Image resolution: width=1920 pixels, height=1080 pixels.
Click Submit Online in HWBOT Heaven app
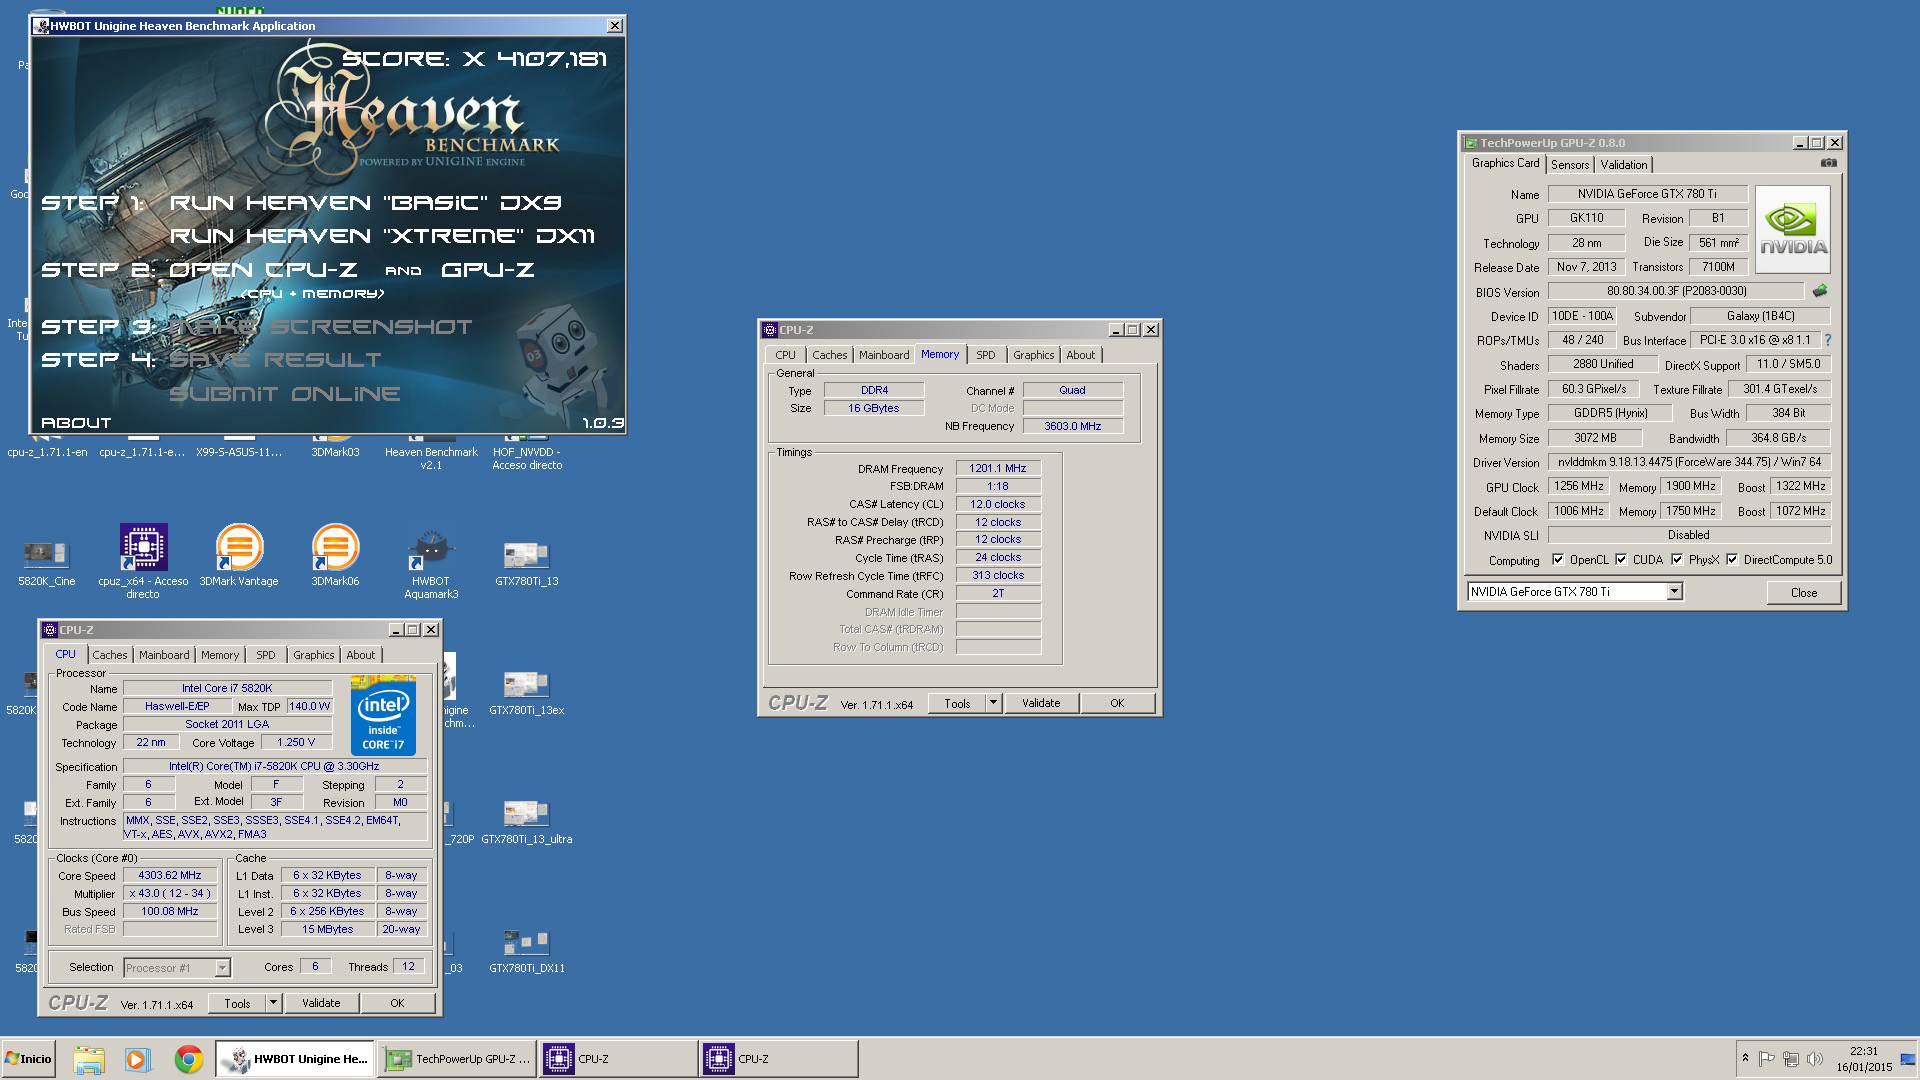[x=285, y=394]
